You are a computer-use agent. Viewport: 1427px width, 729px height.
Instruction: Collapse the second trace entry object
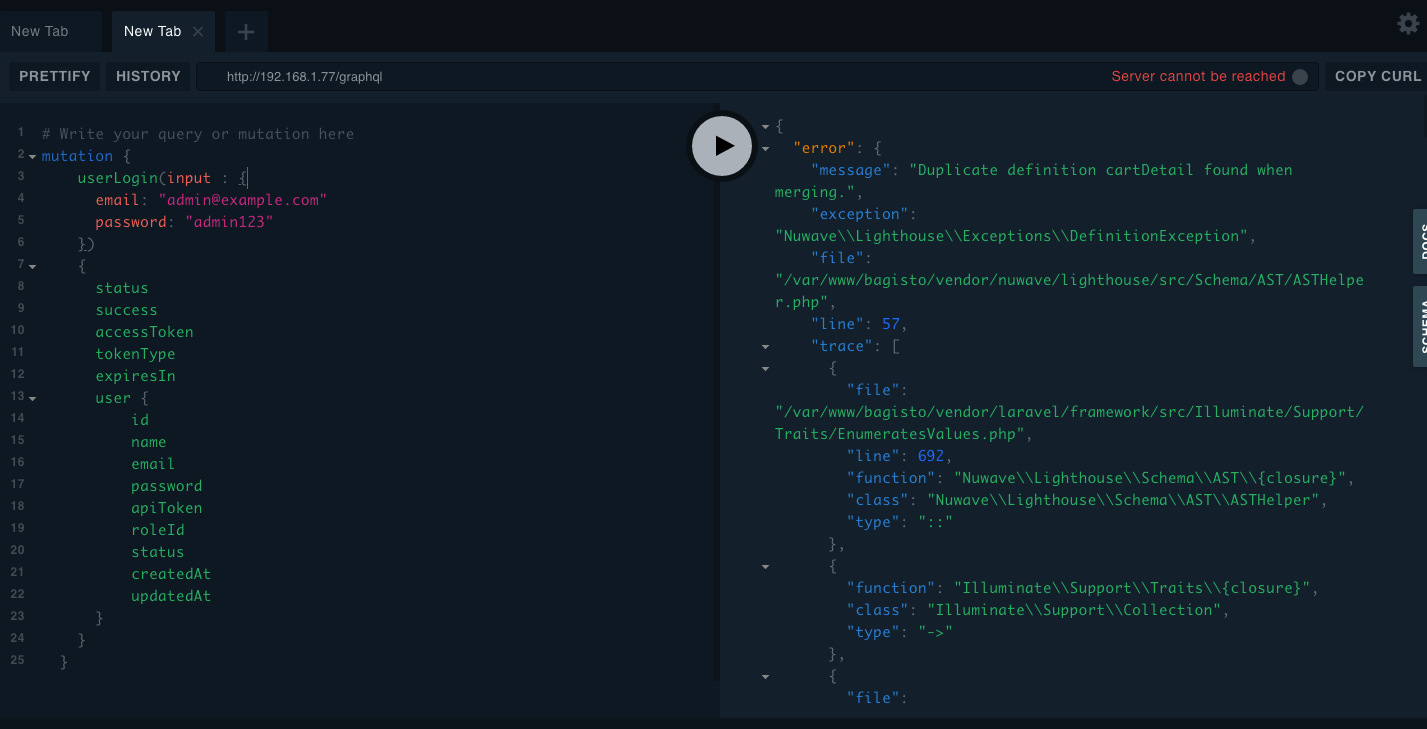coord(765,567)
